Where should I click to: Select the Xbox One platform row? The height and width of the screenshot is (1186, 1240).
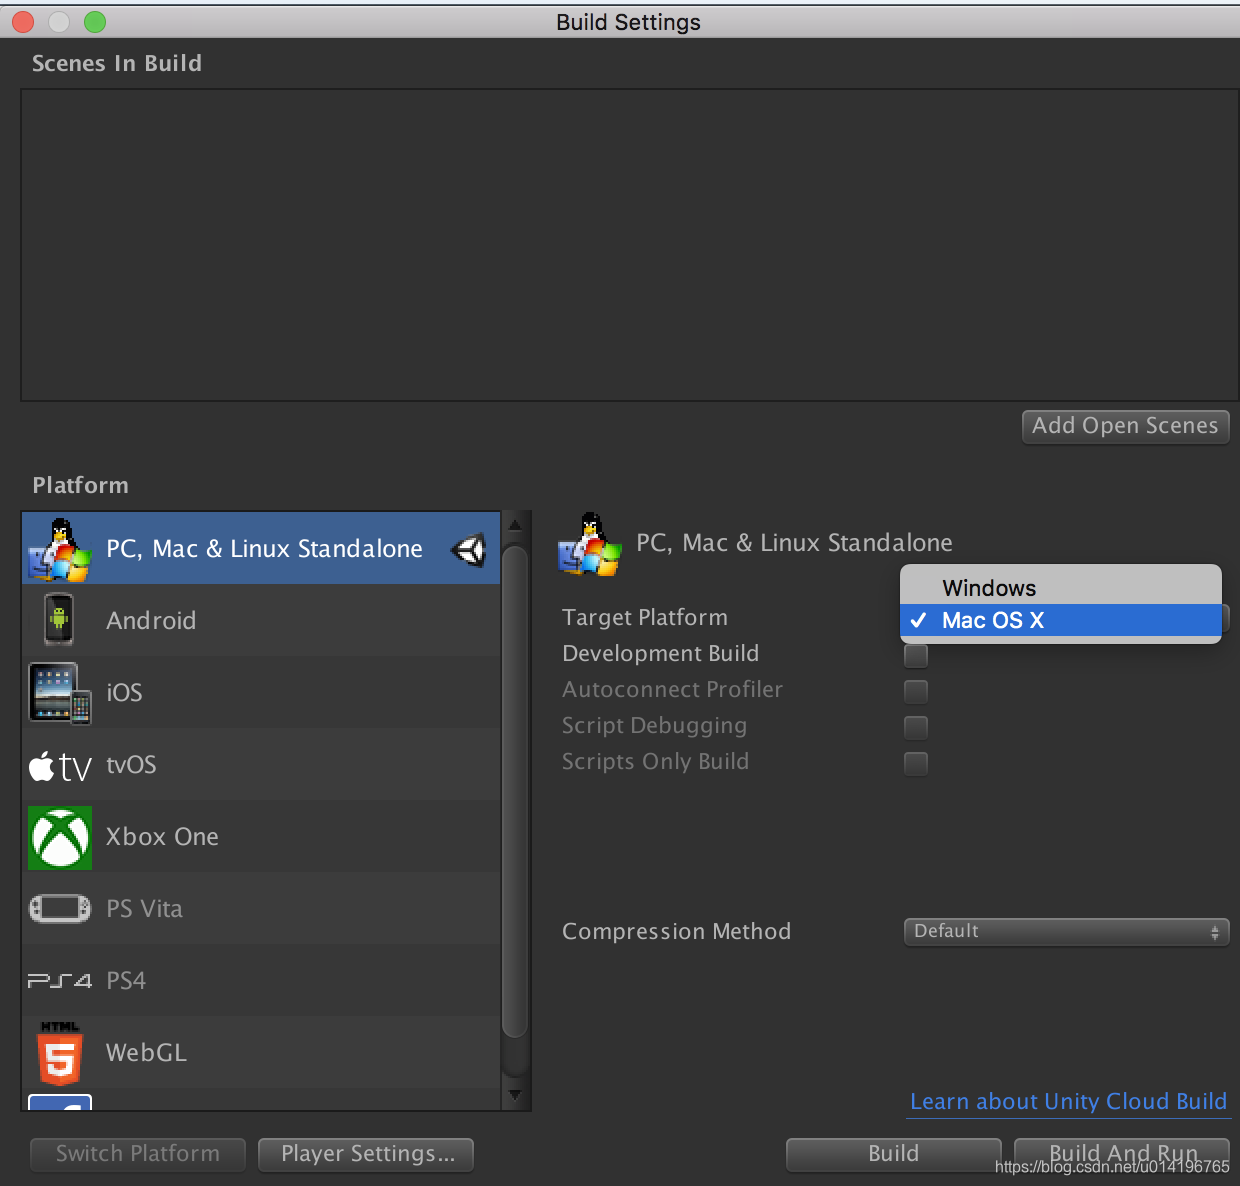click(x=261, y=836)
